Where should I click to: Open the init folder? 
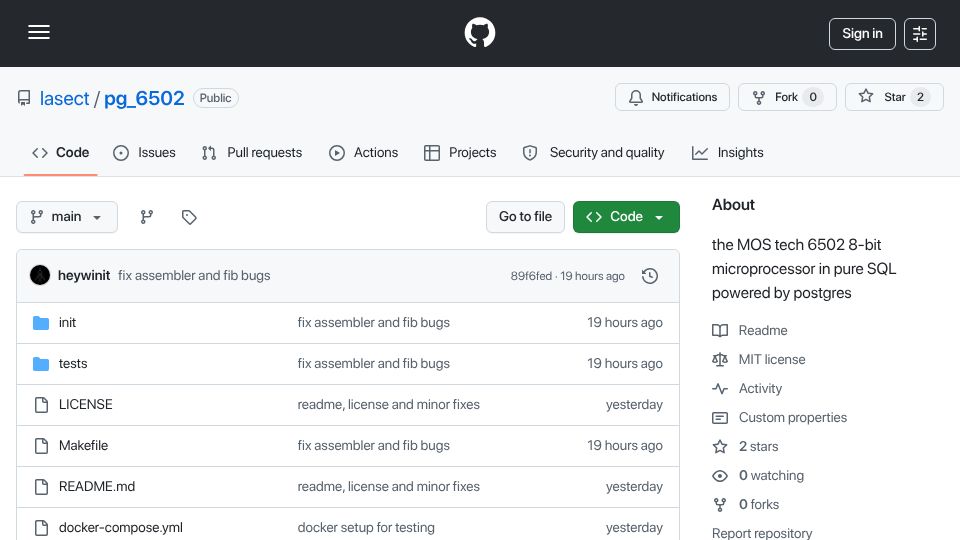tap(67, 323)
